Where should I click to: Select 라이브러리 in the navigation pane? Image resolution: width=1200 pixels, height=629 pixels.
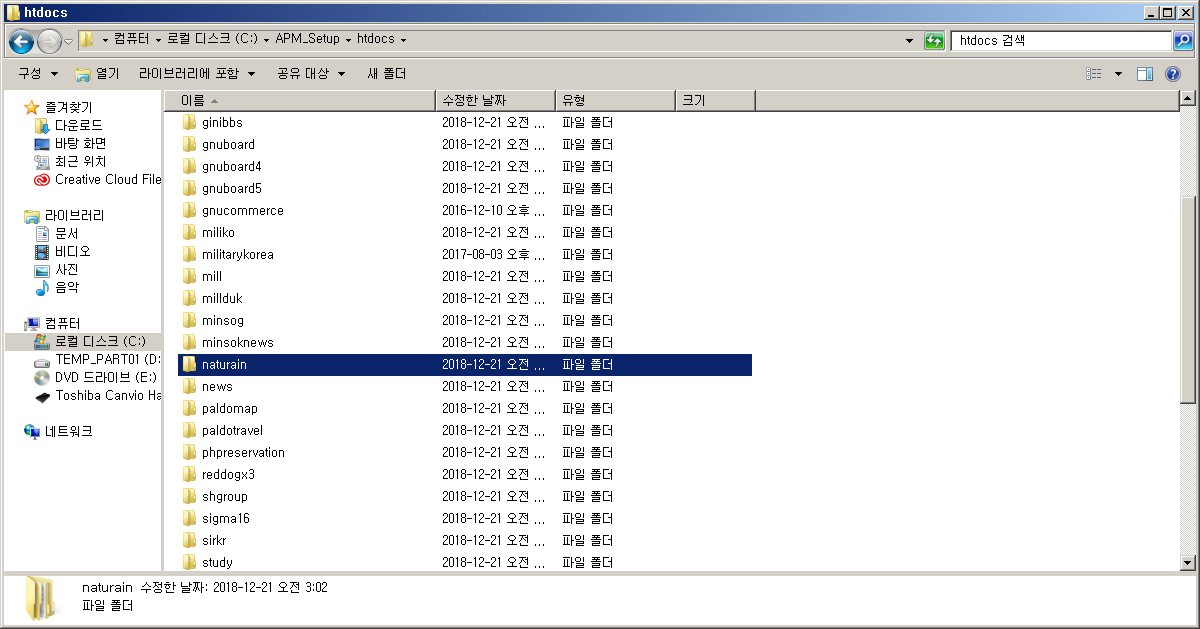point(74,215)
